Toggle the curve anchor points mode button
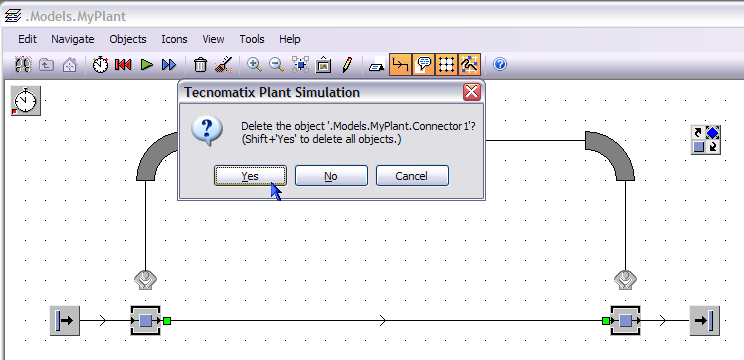Screen dimensions: 744x360 (x=469, y=65)
